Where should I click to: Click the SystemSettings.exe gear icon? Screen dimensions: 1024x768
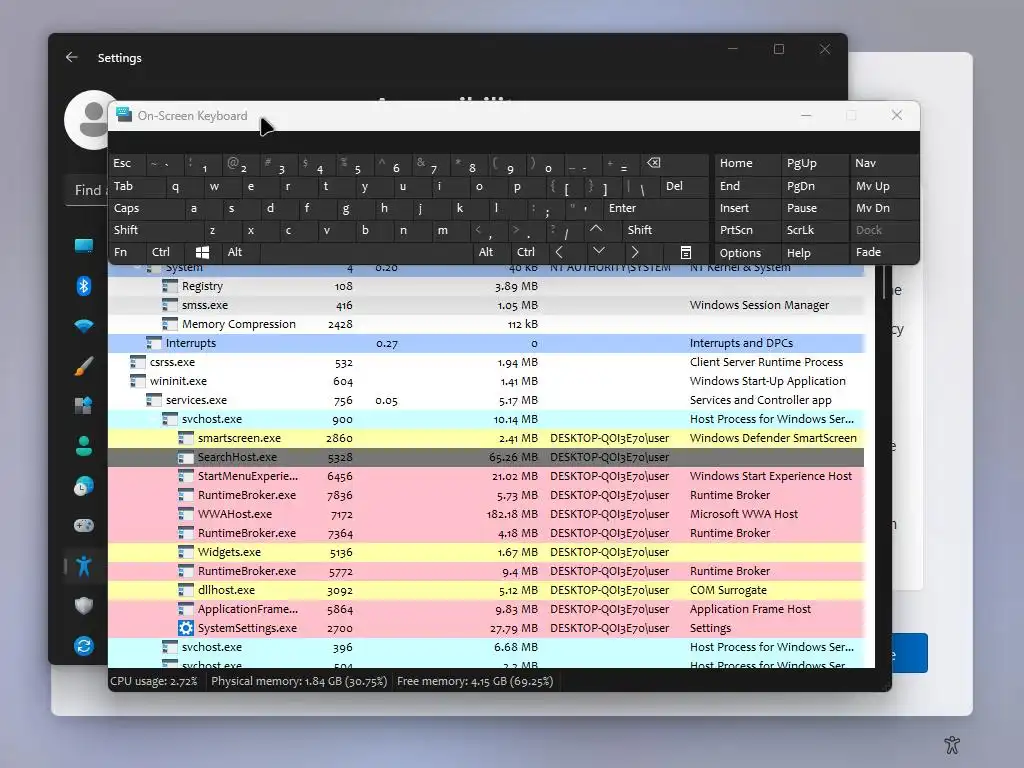186,628
